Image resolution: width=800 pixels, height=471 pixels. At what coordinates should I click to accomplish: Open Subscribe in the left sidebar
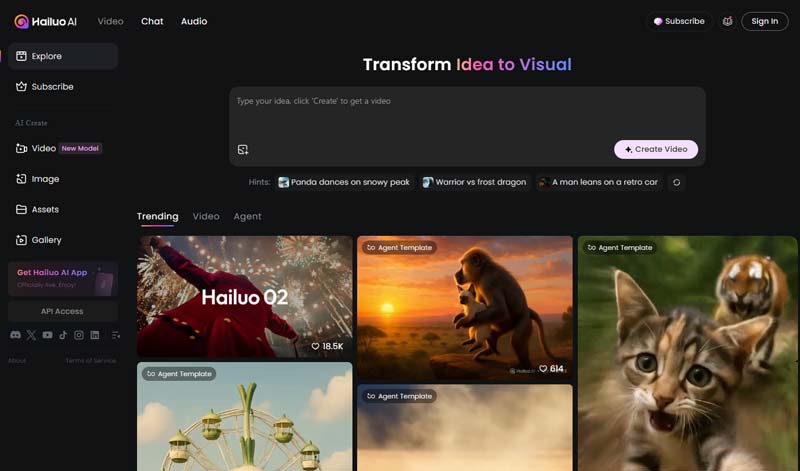pos(63,87)
